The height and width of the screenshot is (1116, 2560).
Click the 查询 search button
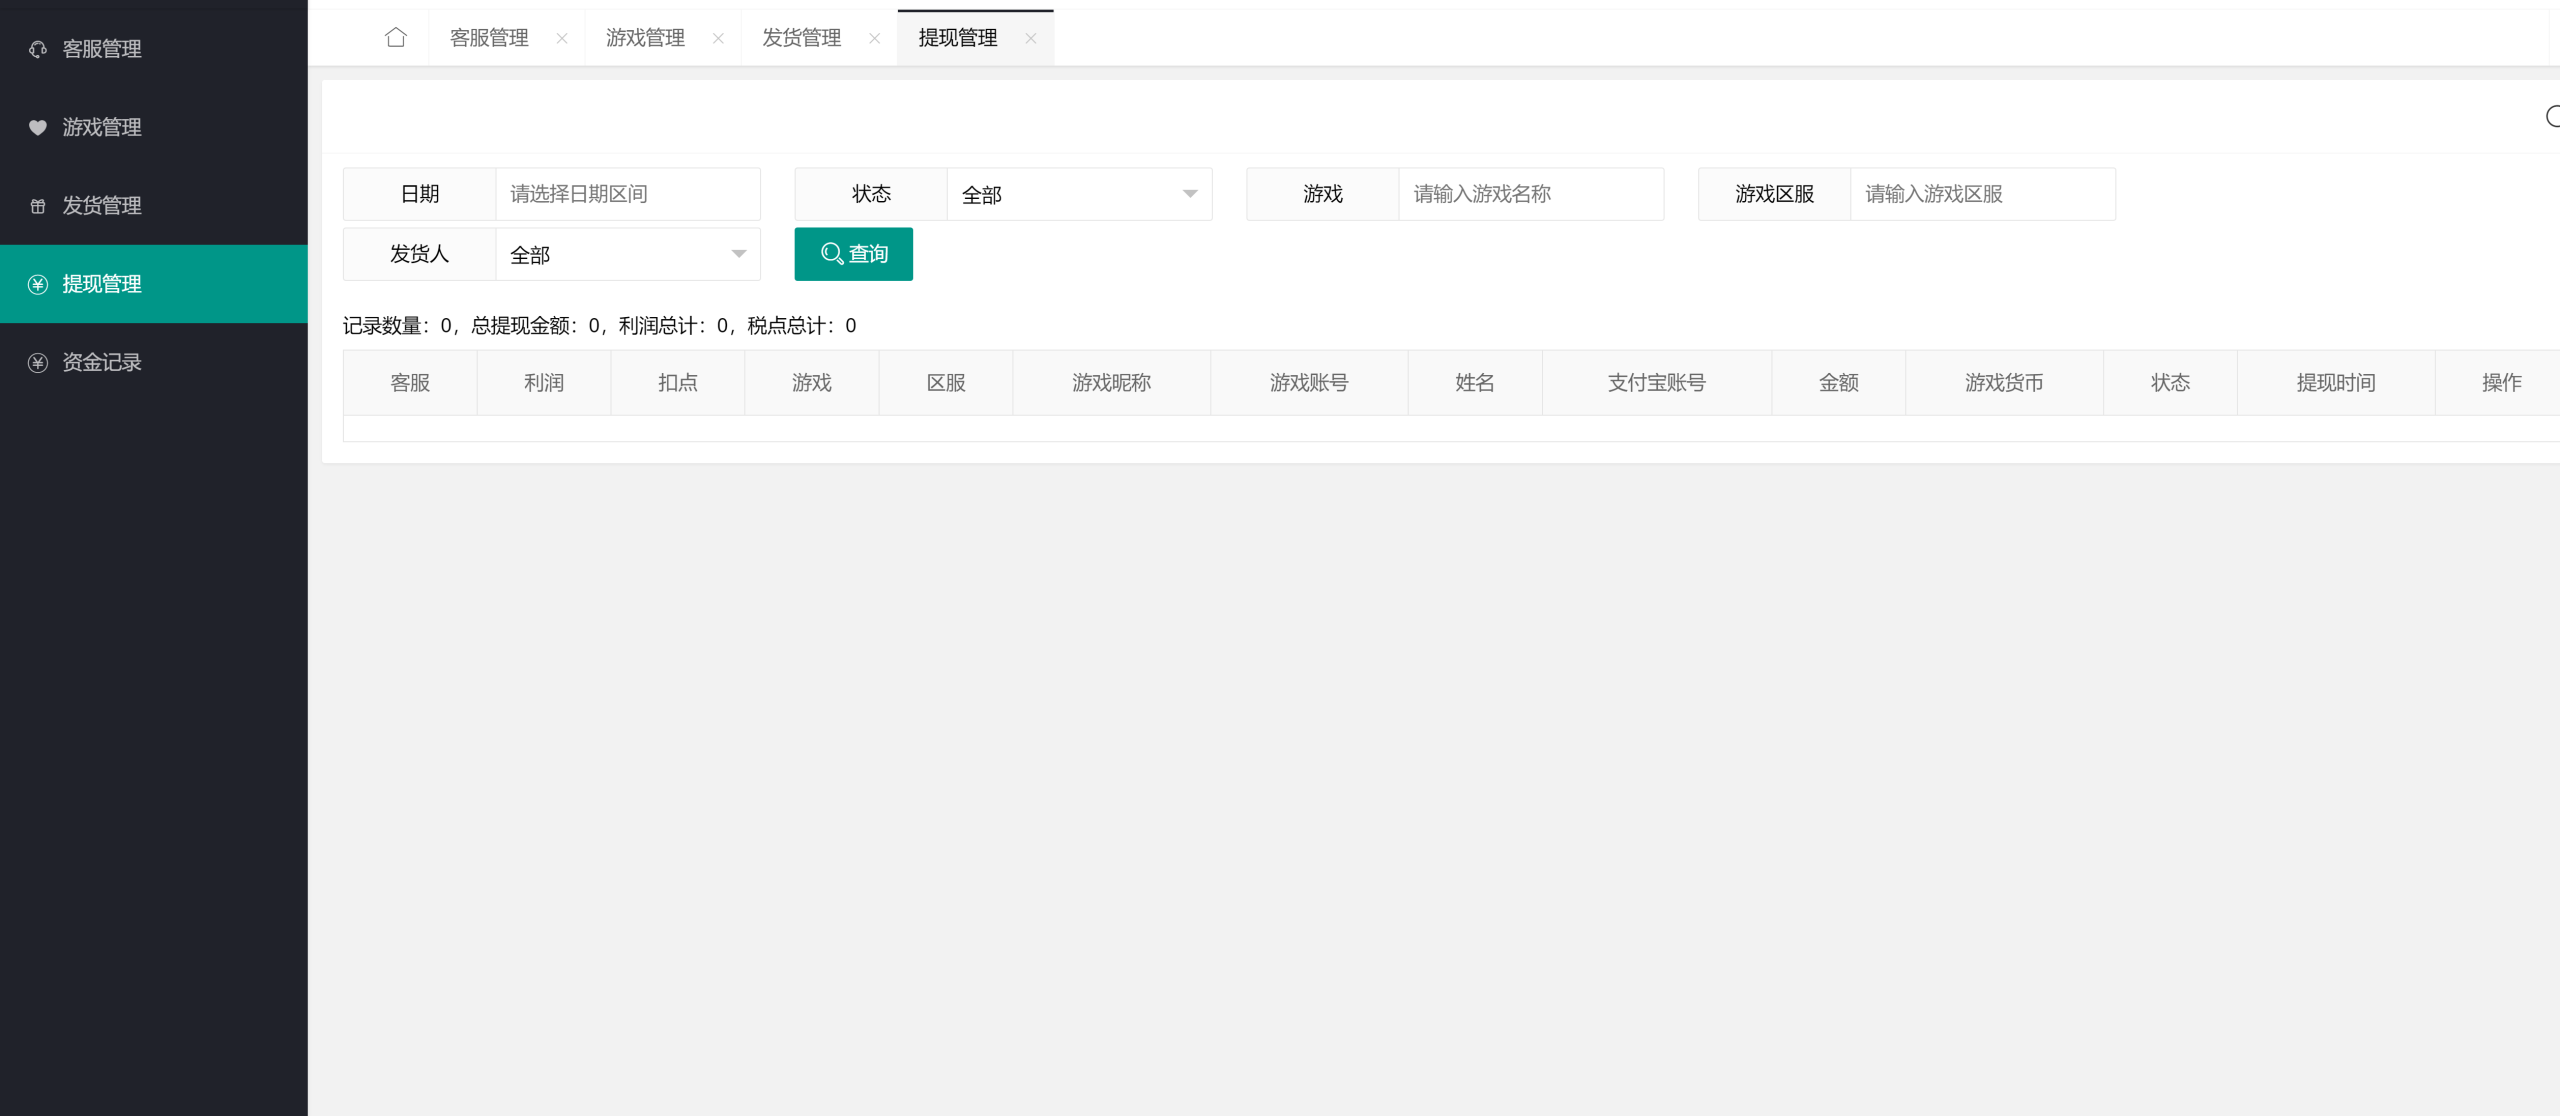coord(853,254)
